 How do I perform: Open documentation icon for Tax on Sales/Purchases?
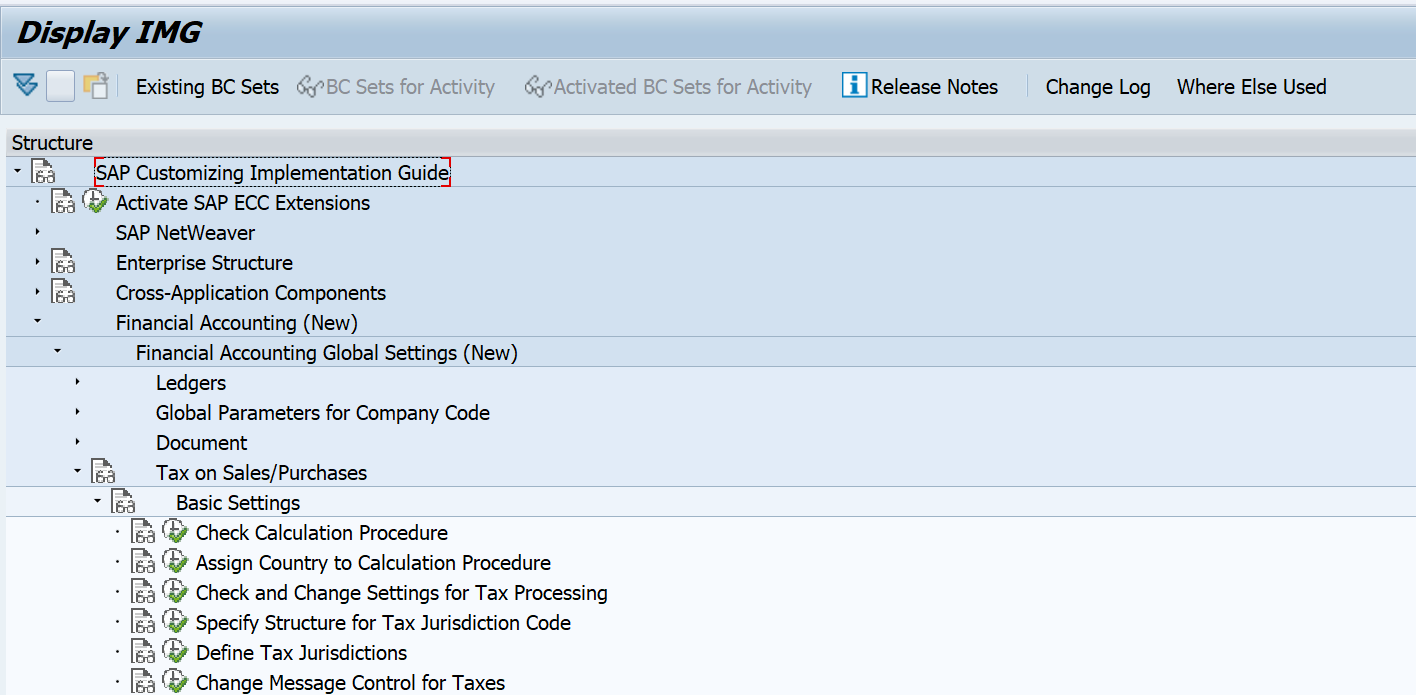tap(103, 473)
